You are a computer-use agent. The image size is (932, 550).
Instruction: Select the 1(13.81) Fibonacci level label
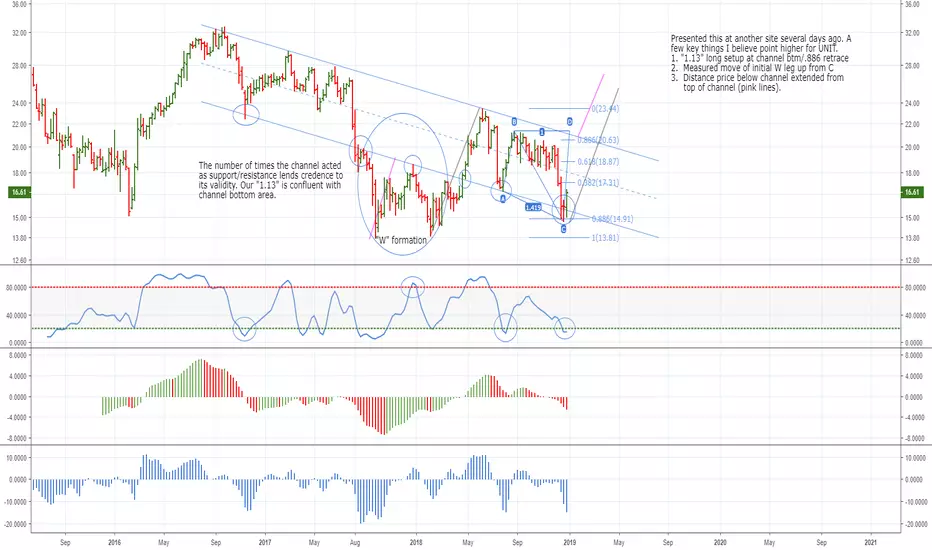coord(605,238)
